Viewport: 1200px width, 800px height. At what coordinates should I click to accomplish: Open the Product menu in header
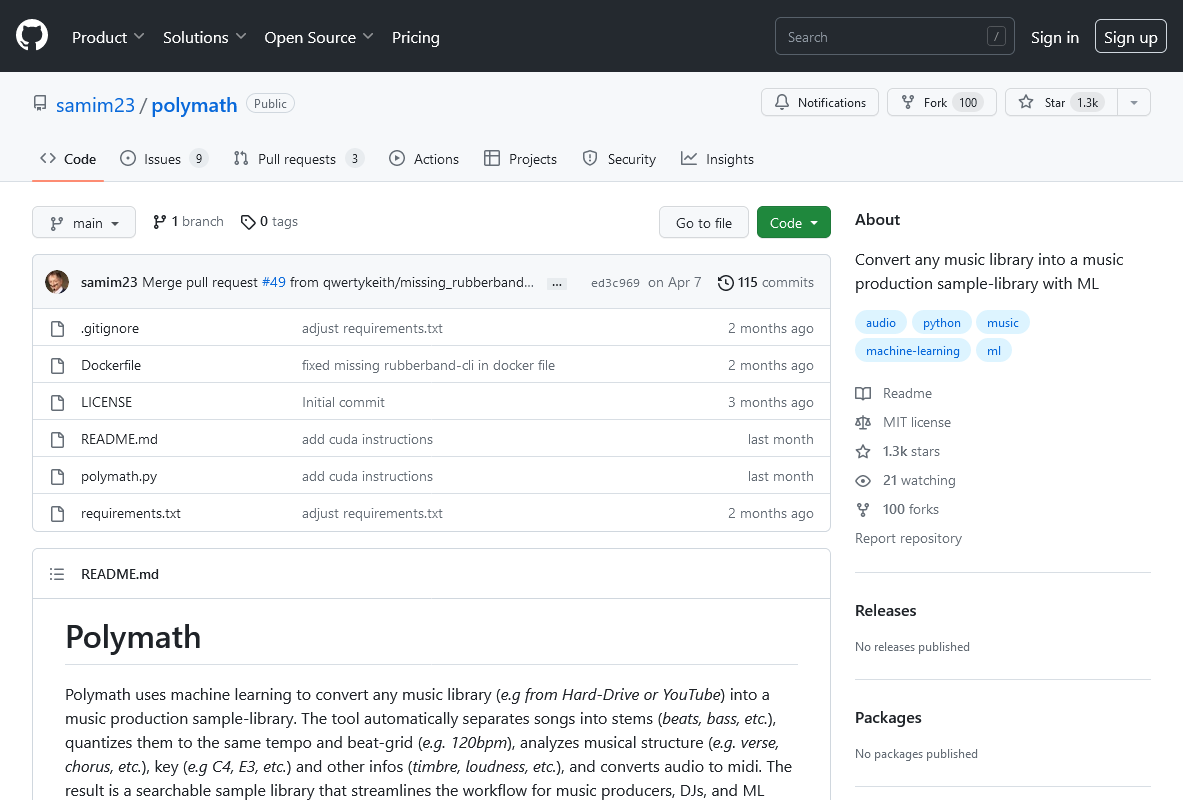coord(108,37)
